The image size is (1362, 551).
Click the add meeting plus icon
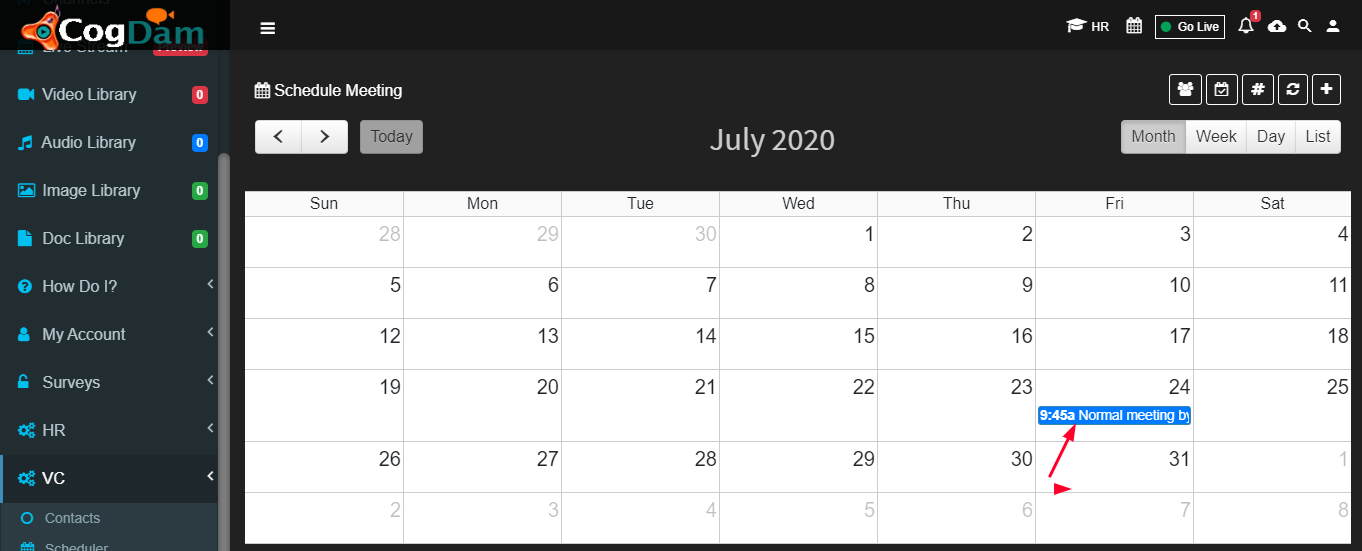pyautogui.click(x=1326, y=89)
